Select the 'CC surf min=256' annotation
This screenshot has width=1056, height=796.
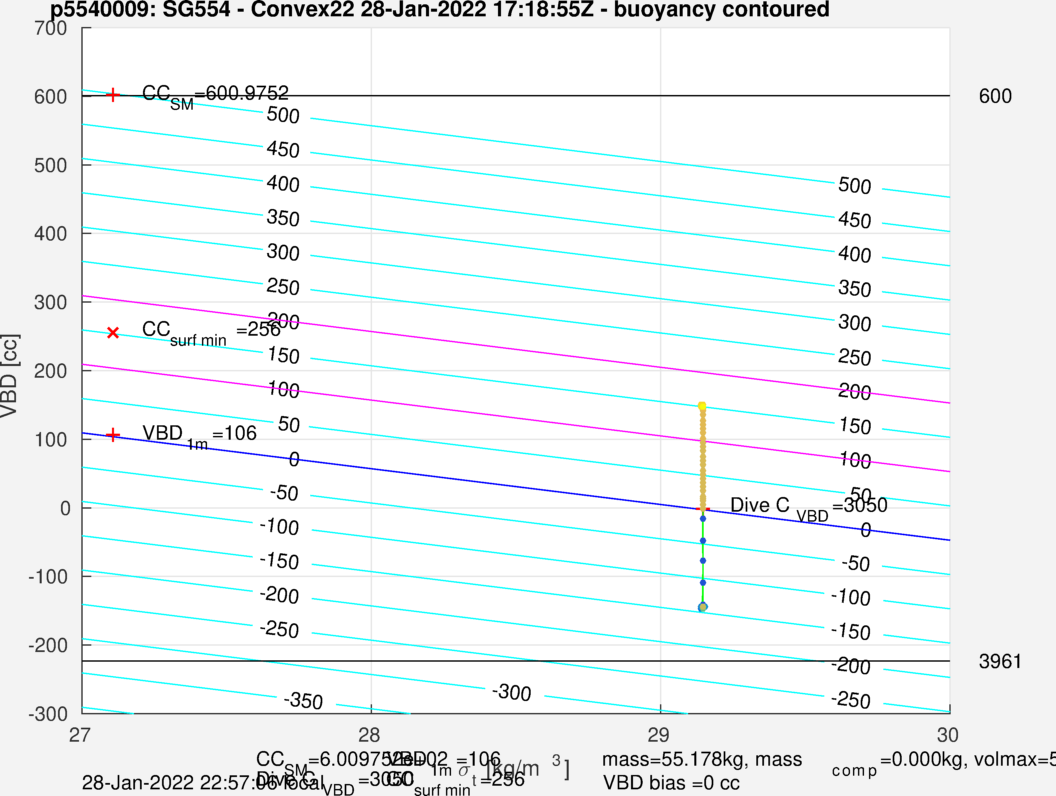coord(211,333)
